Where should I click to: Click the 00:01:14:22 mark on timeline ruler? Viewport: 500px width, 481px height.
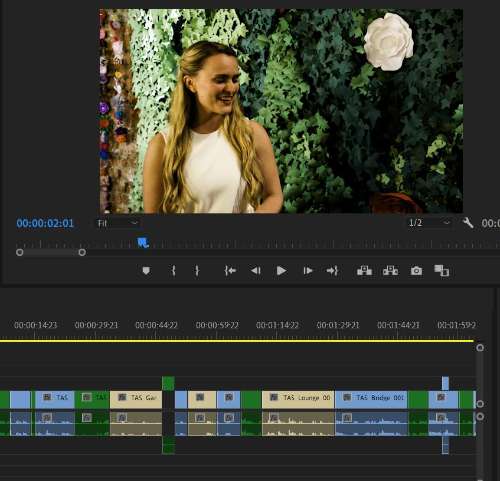click(277, 325)
